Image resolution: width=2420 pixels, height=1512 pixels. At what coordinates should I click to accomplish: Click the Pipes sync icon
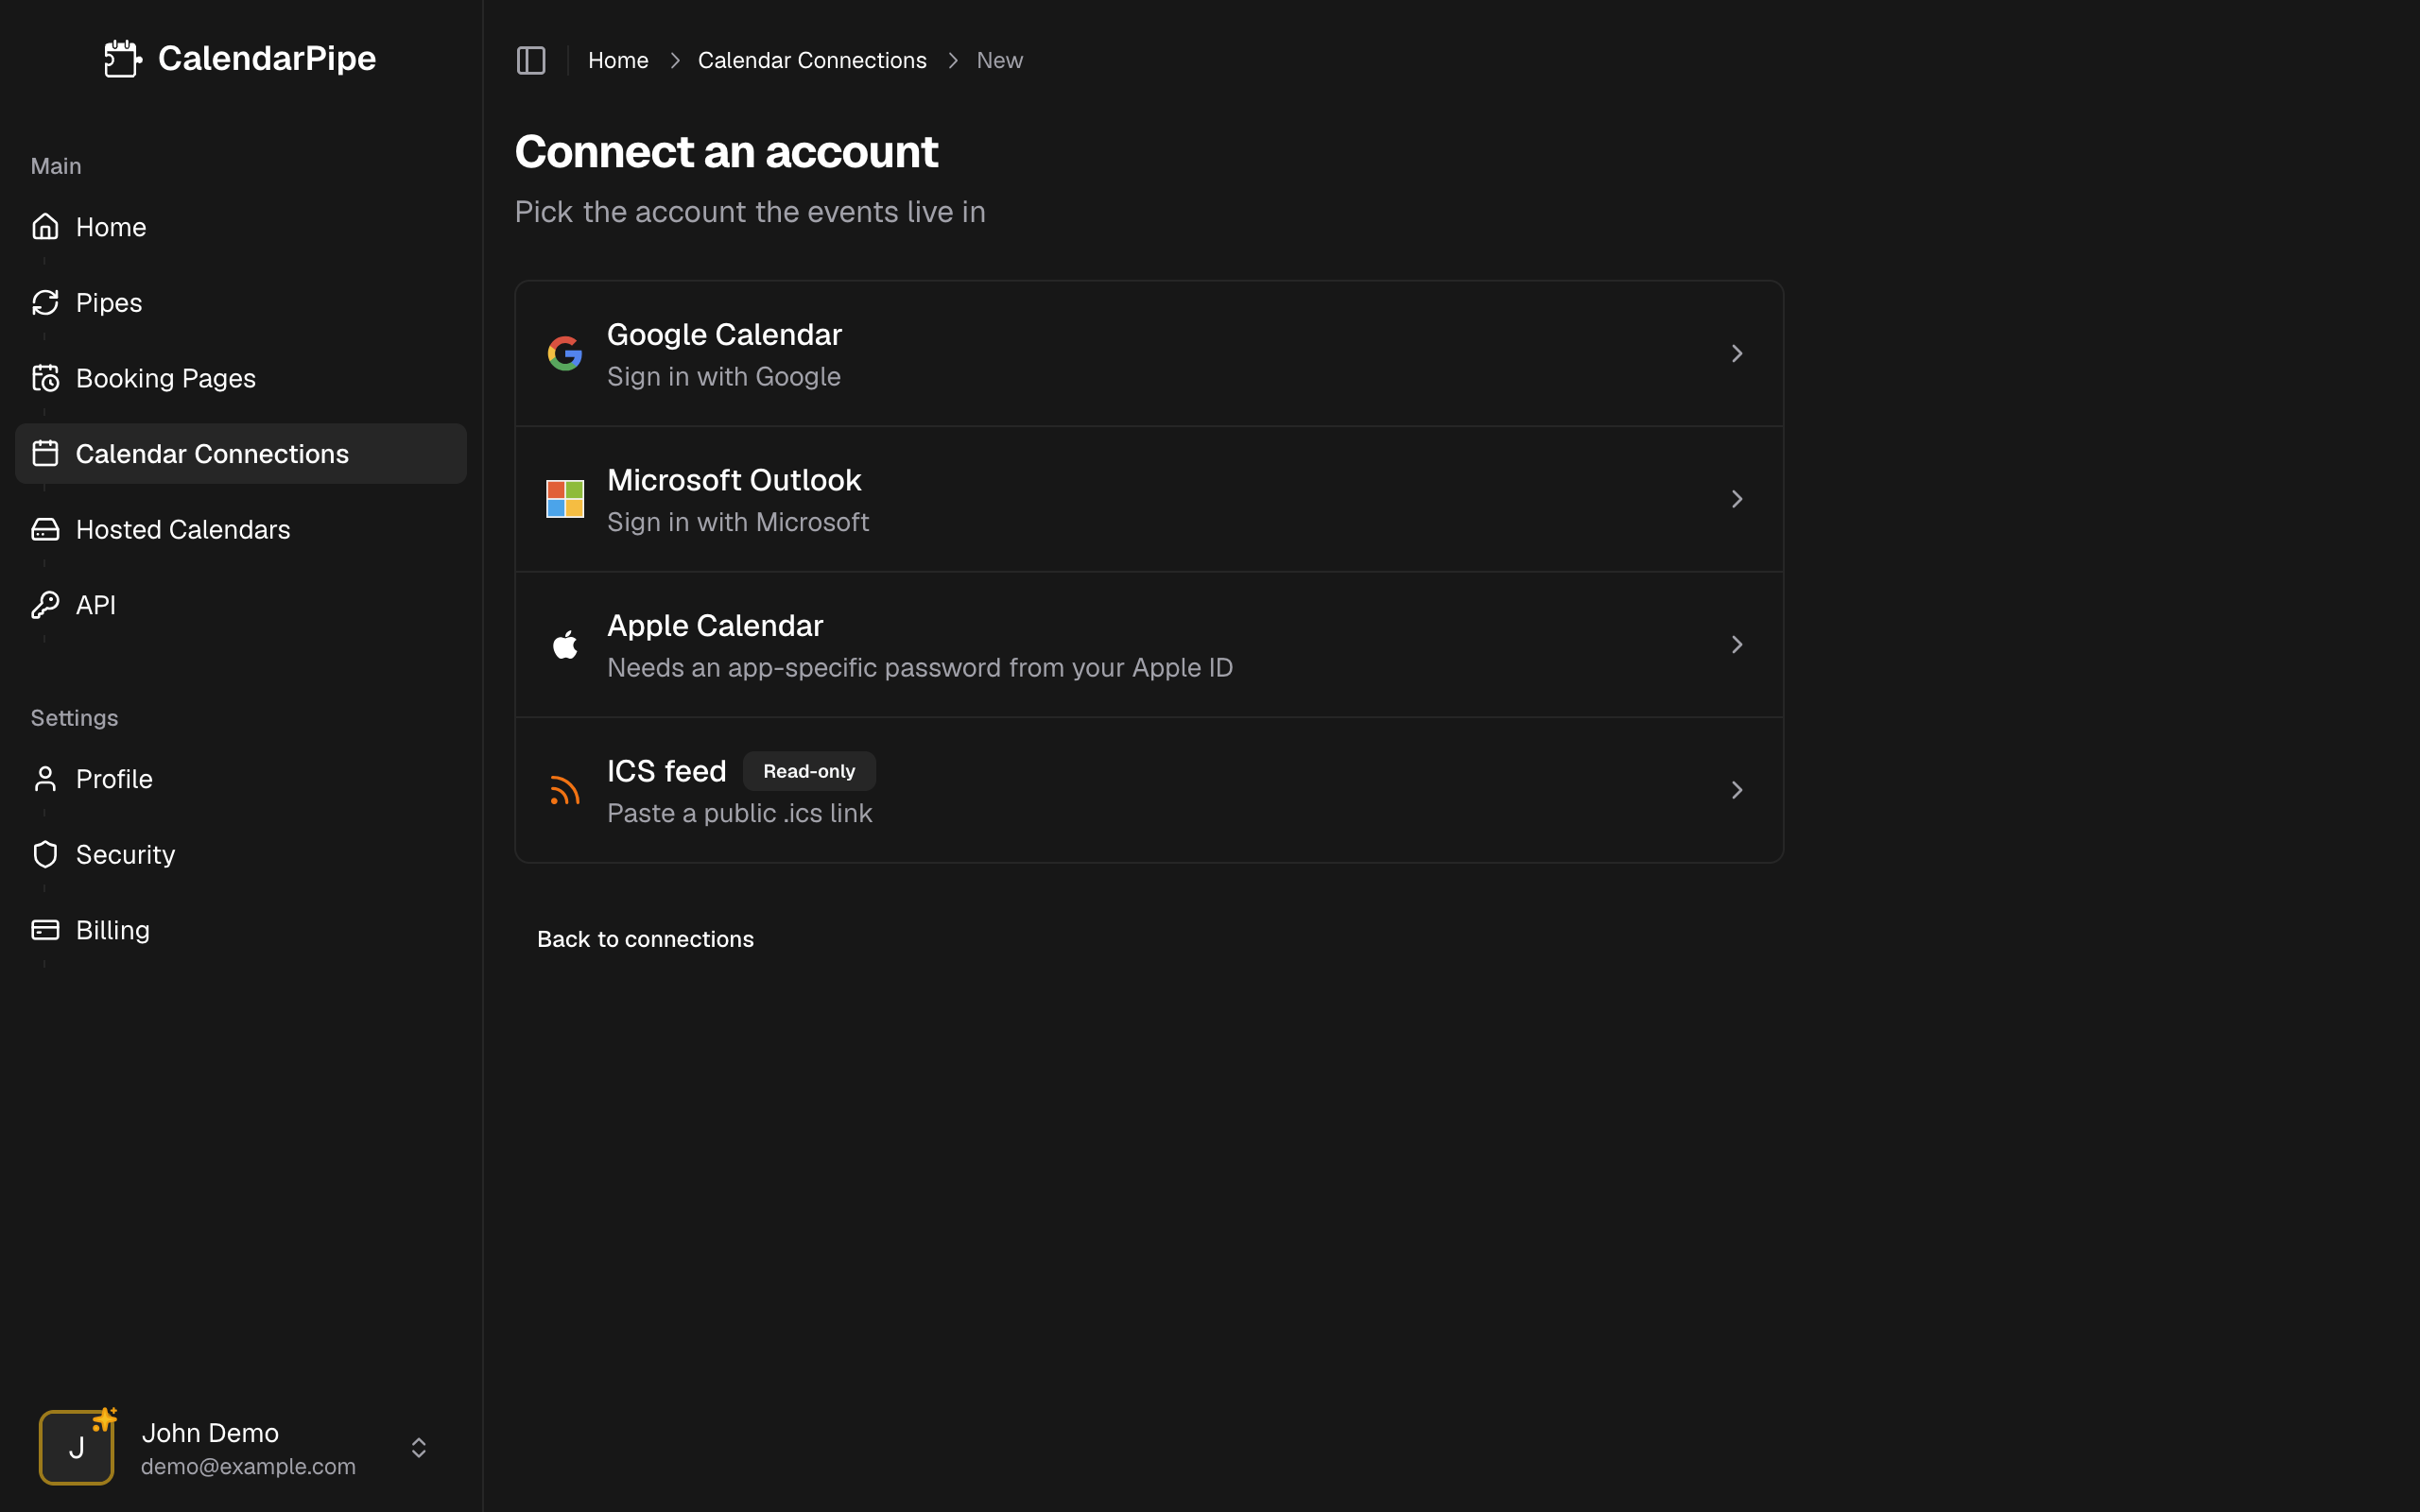click(45, 303)
